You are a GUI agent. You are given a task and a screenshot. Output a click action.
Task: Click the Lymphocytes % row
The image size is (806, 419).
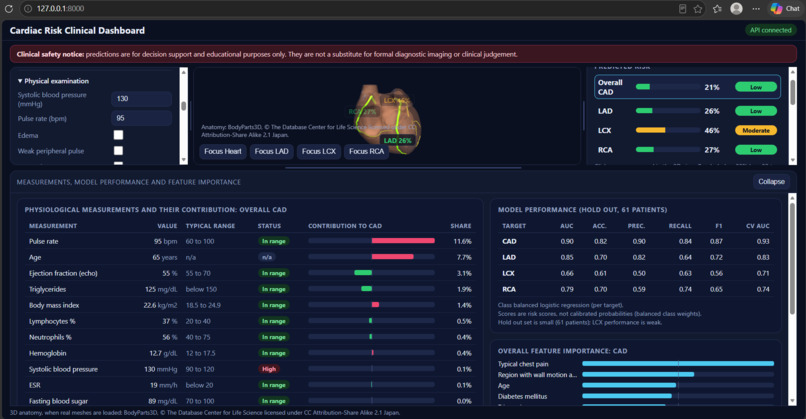pyautogui.click(x=250, y=321)
